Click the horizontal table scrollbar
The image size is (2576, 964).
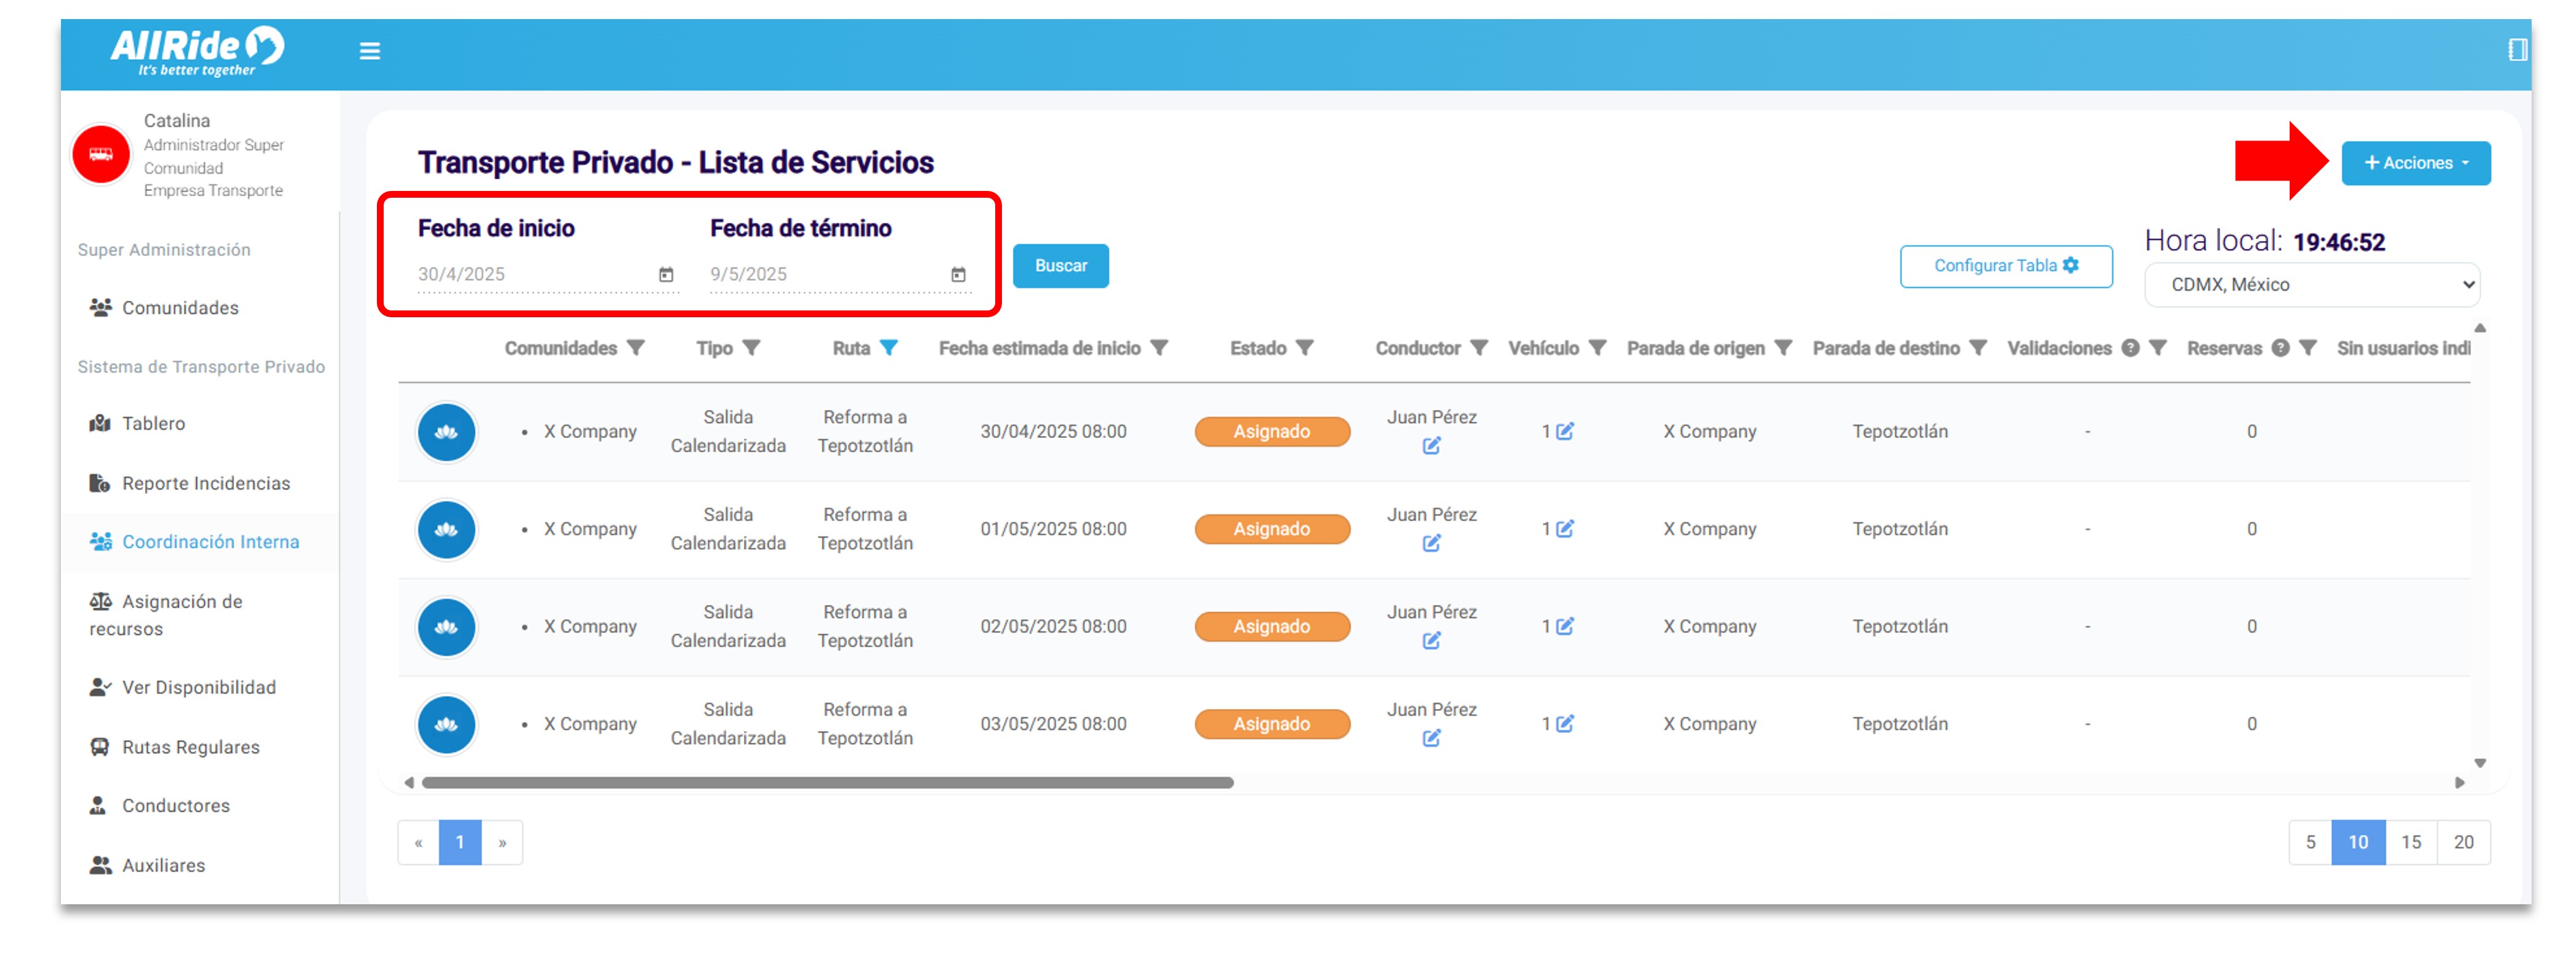tap(827, 783)
